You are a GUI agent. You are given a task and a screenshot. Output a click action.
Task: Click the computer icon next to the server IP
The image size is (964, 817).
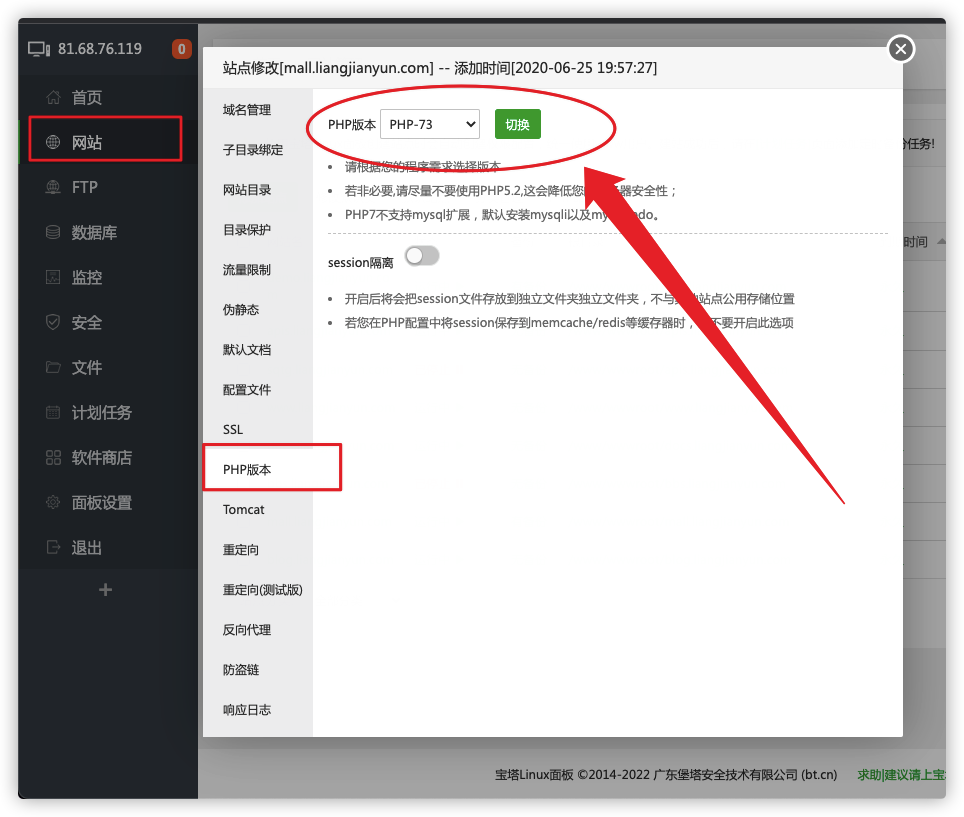click(39, 49)
